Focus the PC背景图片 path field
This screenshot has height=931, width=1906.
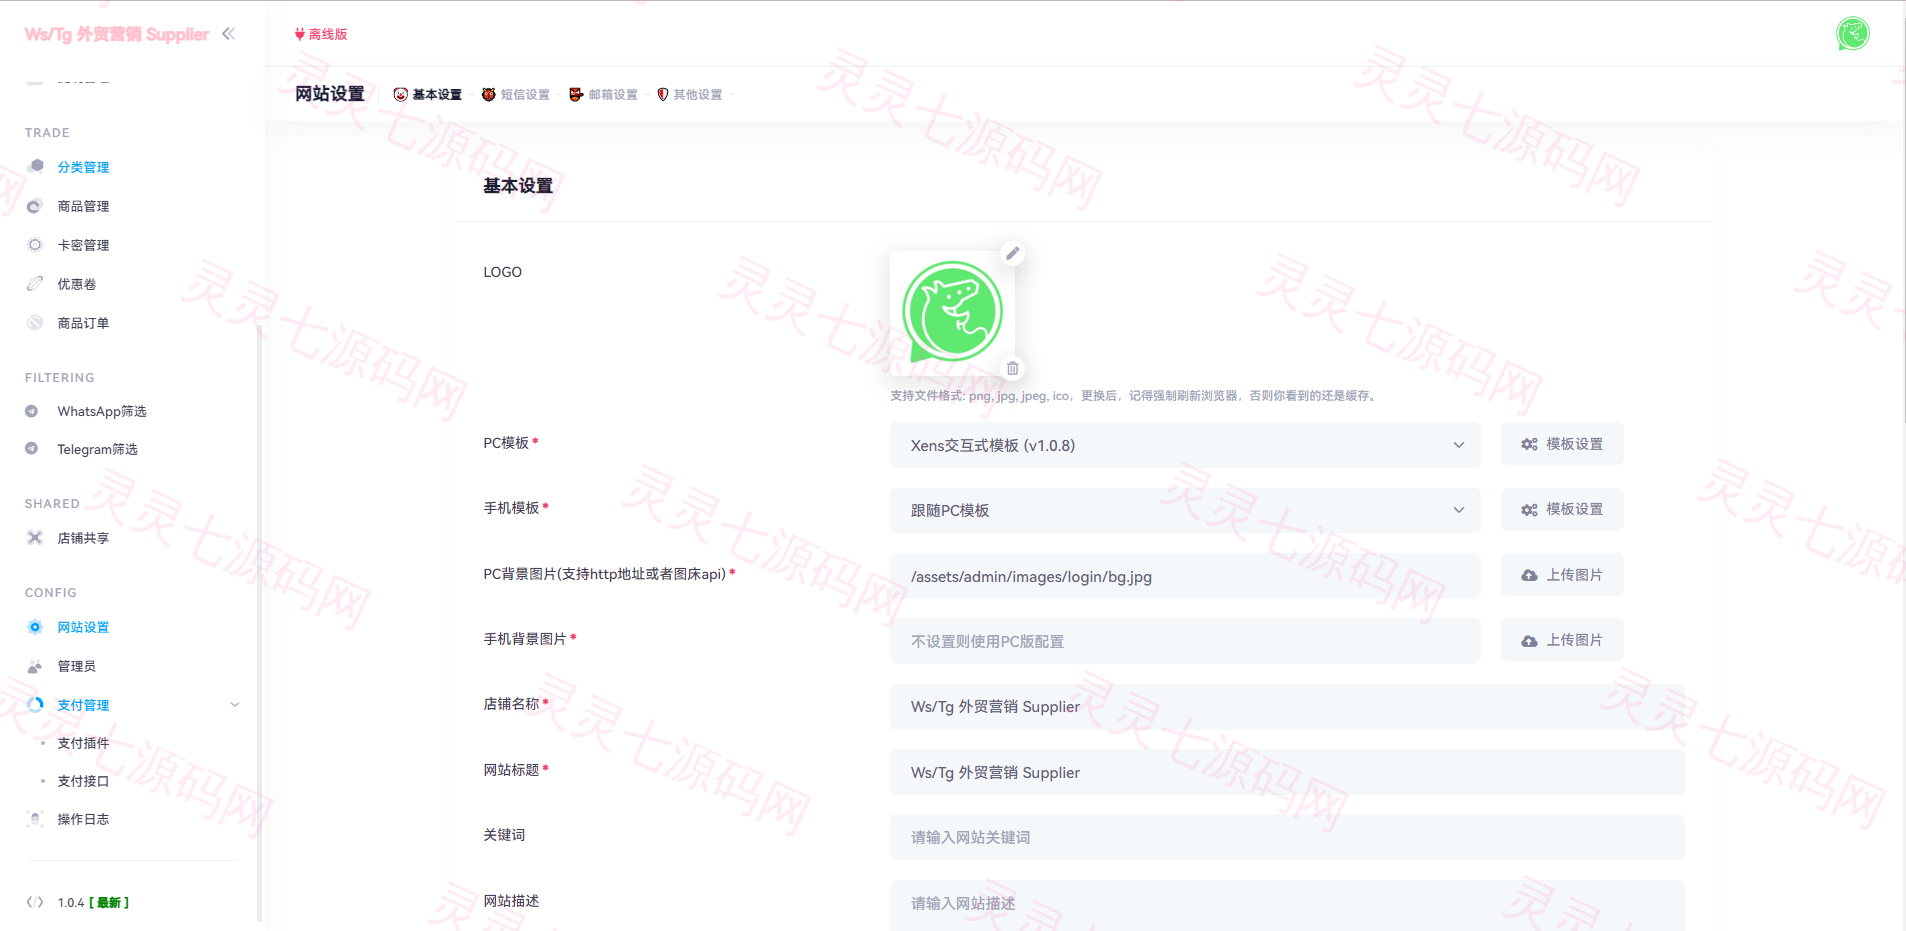coord(1185,576)
